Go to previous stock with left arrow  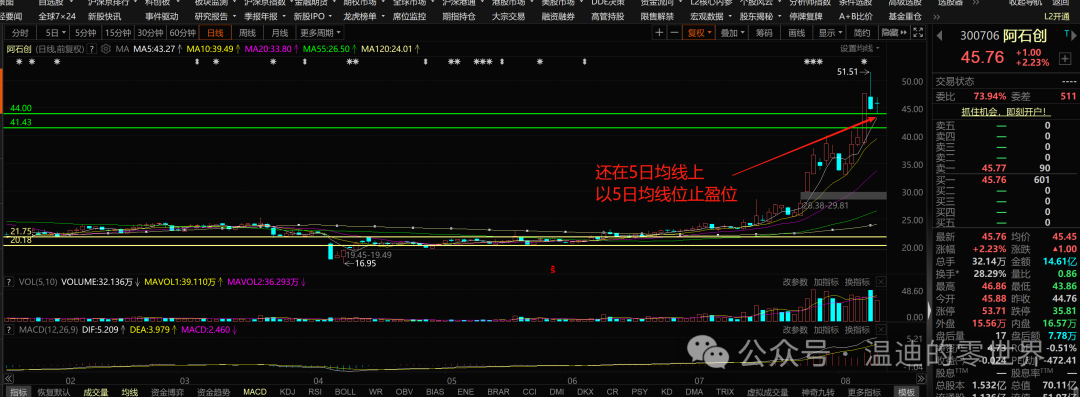[x=940, y=33]
